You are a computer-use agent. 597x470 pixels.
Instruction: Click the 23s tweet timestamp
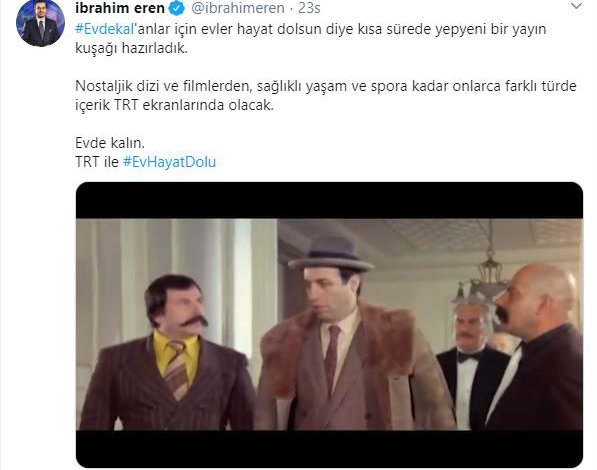(x=309, y=8)
